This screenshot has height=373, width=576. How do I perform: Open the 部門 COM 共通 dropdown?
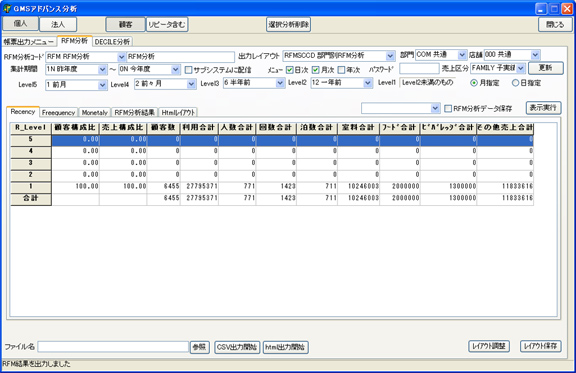click(462, 55)
